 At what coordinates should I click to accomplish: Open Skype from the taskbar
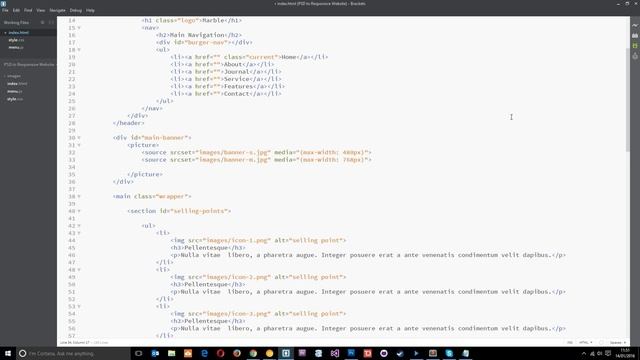[449, 353]
